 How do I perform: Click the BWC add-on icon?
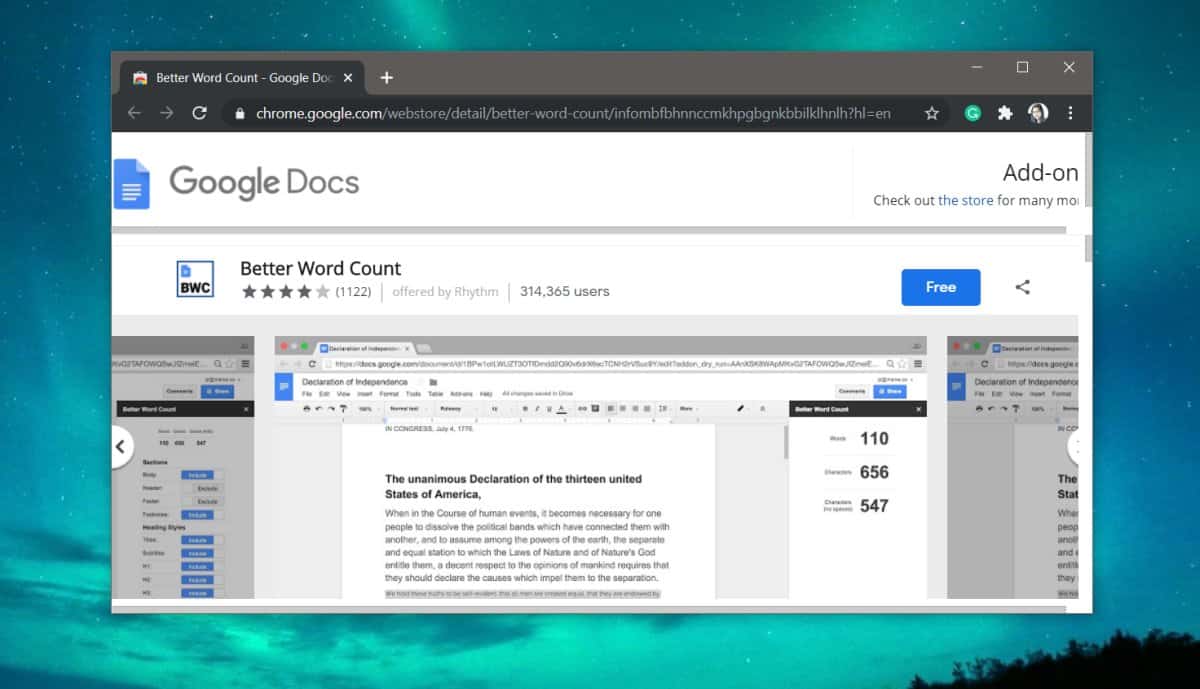click(195, 279)
